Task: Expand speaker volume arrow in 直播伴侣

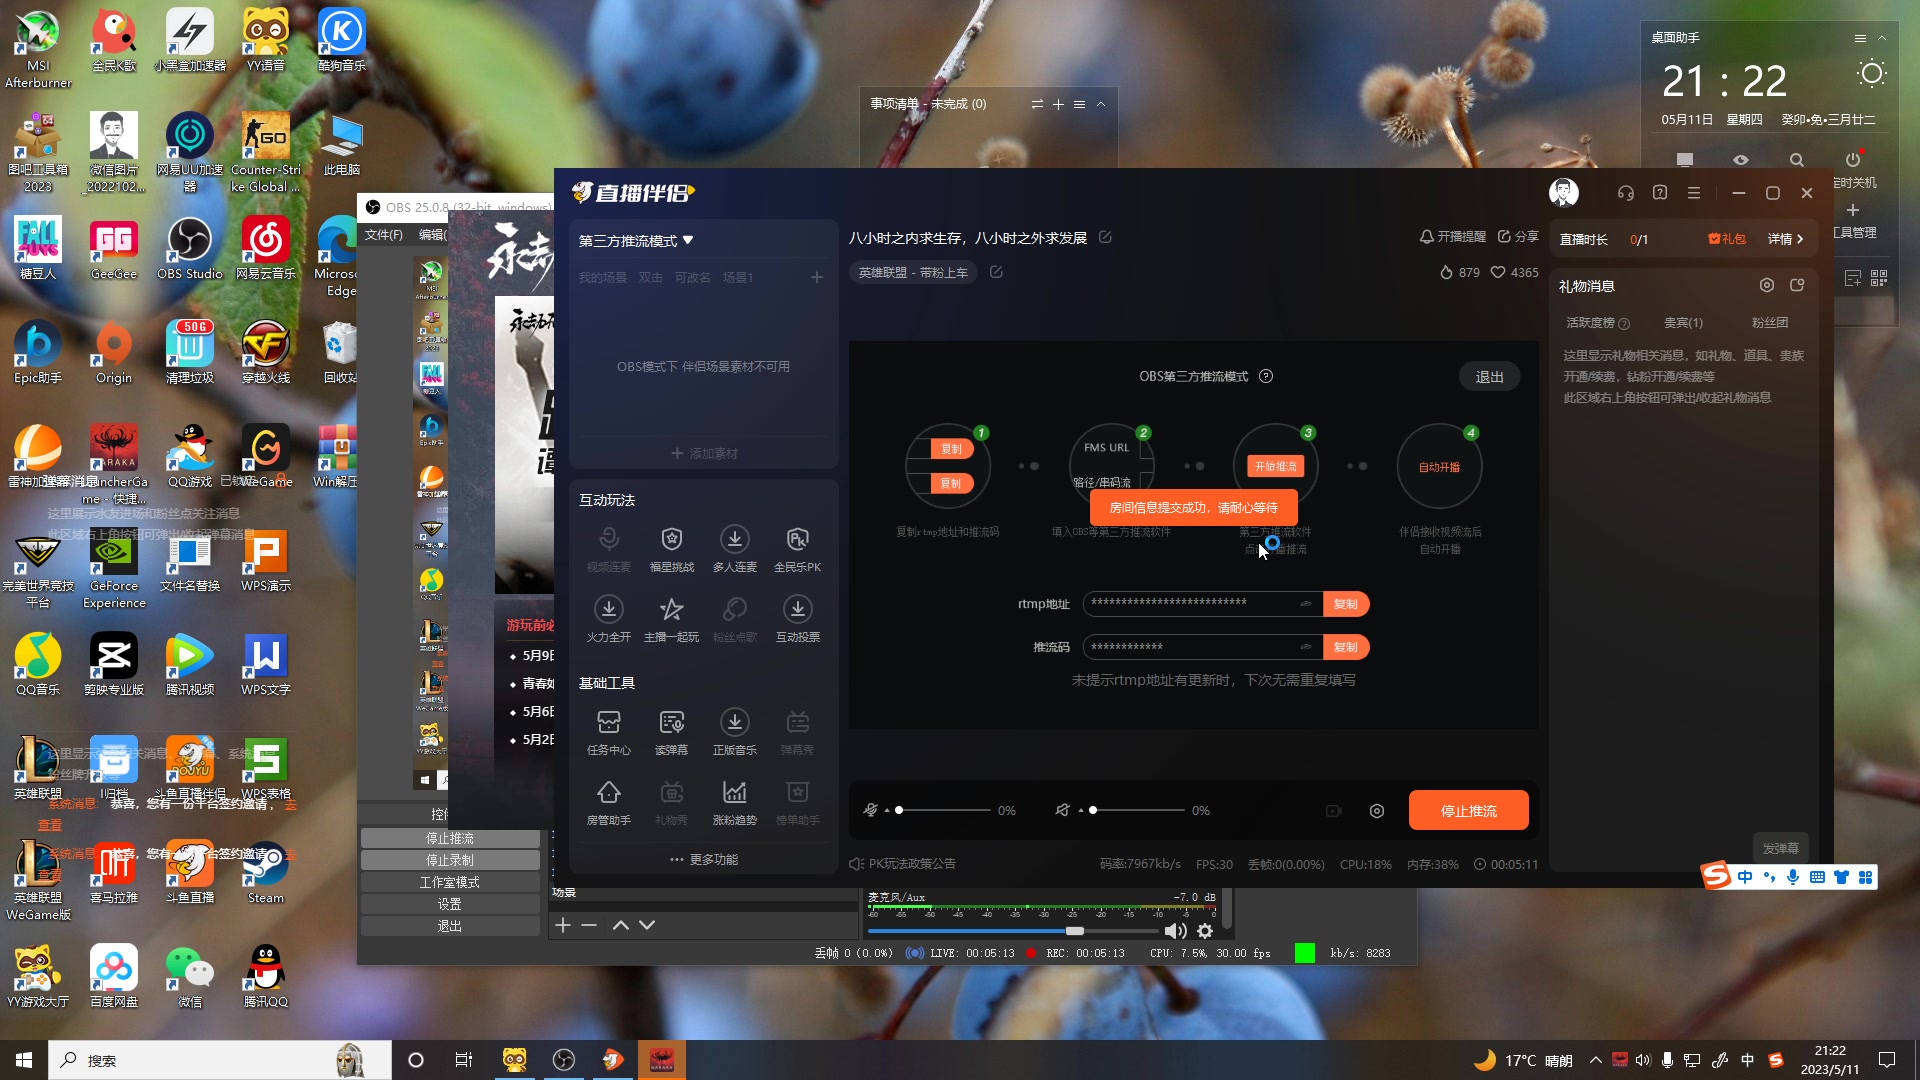Action: (x=1080, y=811)
